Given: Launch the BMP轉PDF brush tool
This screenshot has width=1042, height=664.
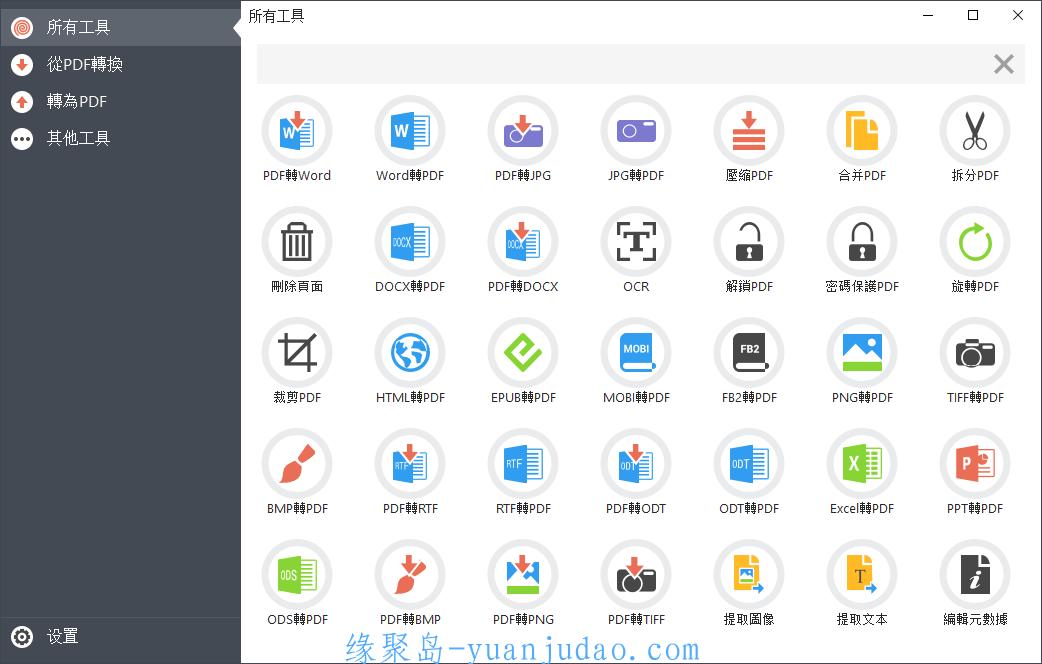Looking at the screenshot, I should (x=297, y=464).
